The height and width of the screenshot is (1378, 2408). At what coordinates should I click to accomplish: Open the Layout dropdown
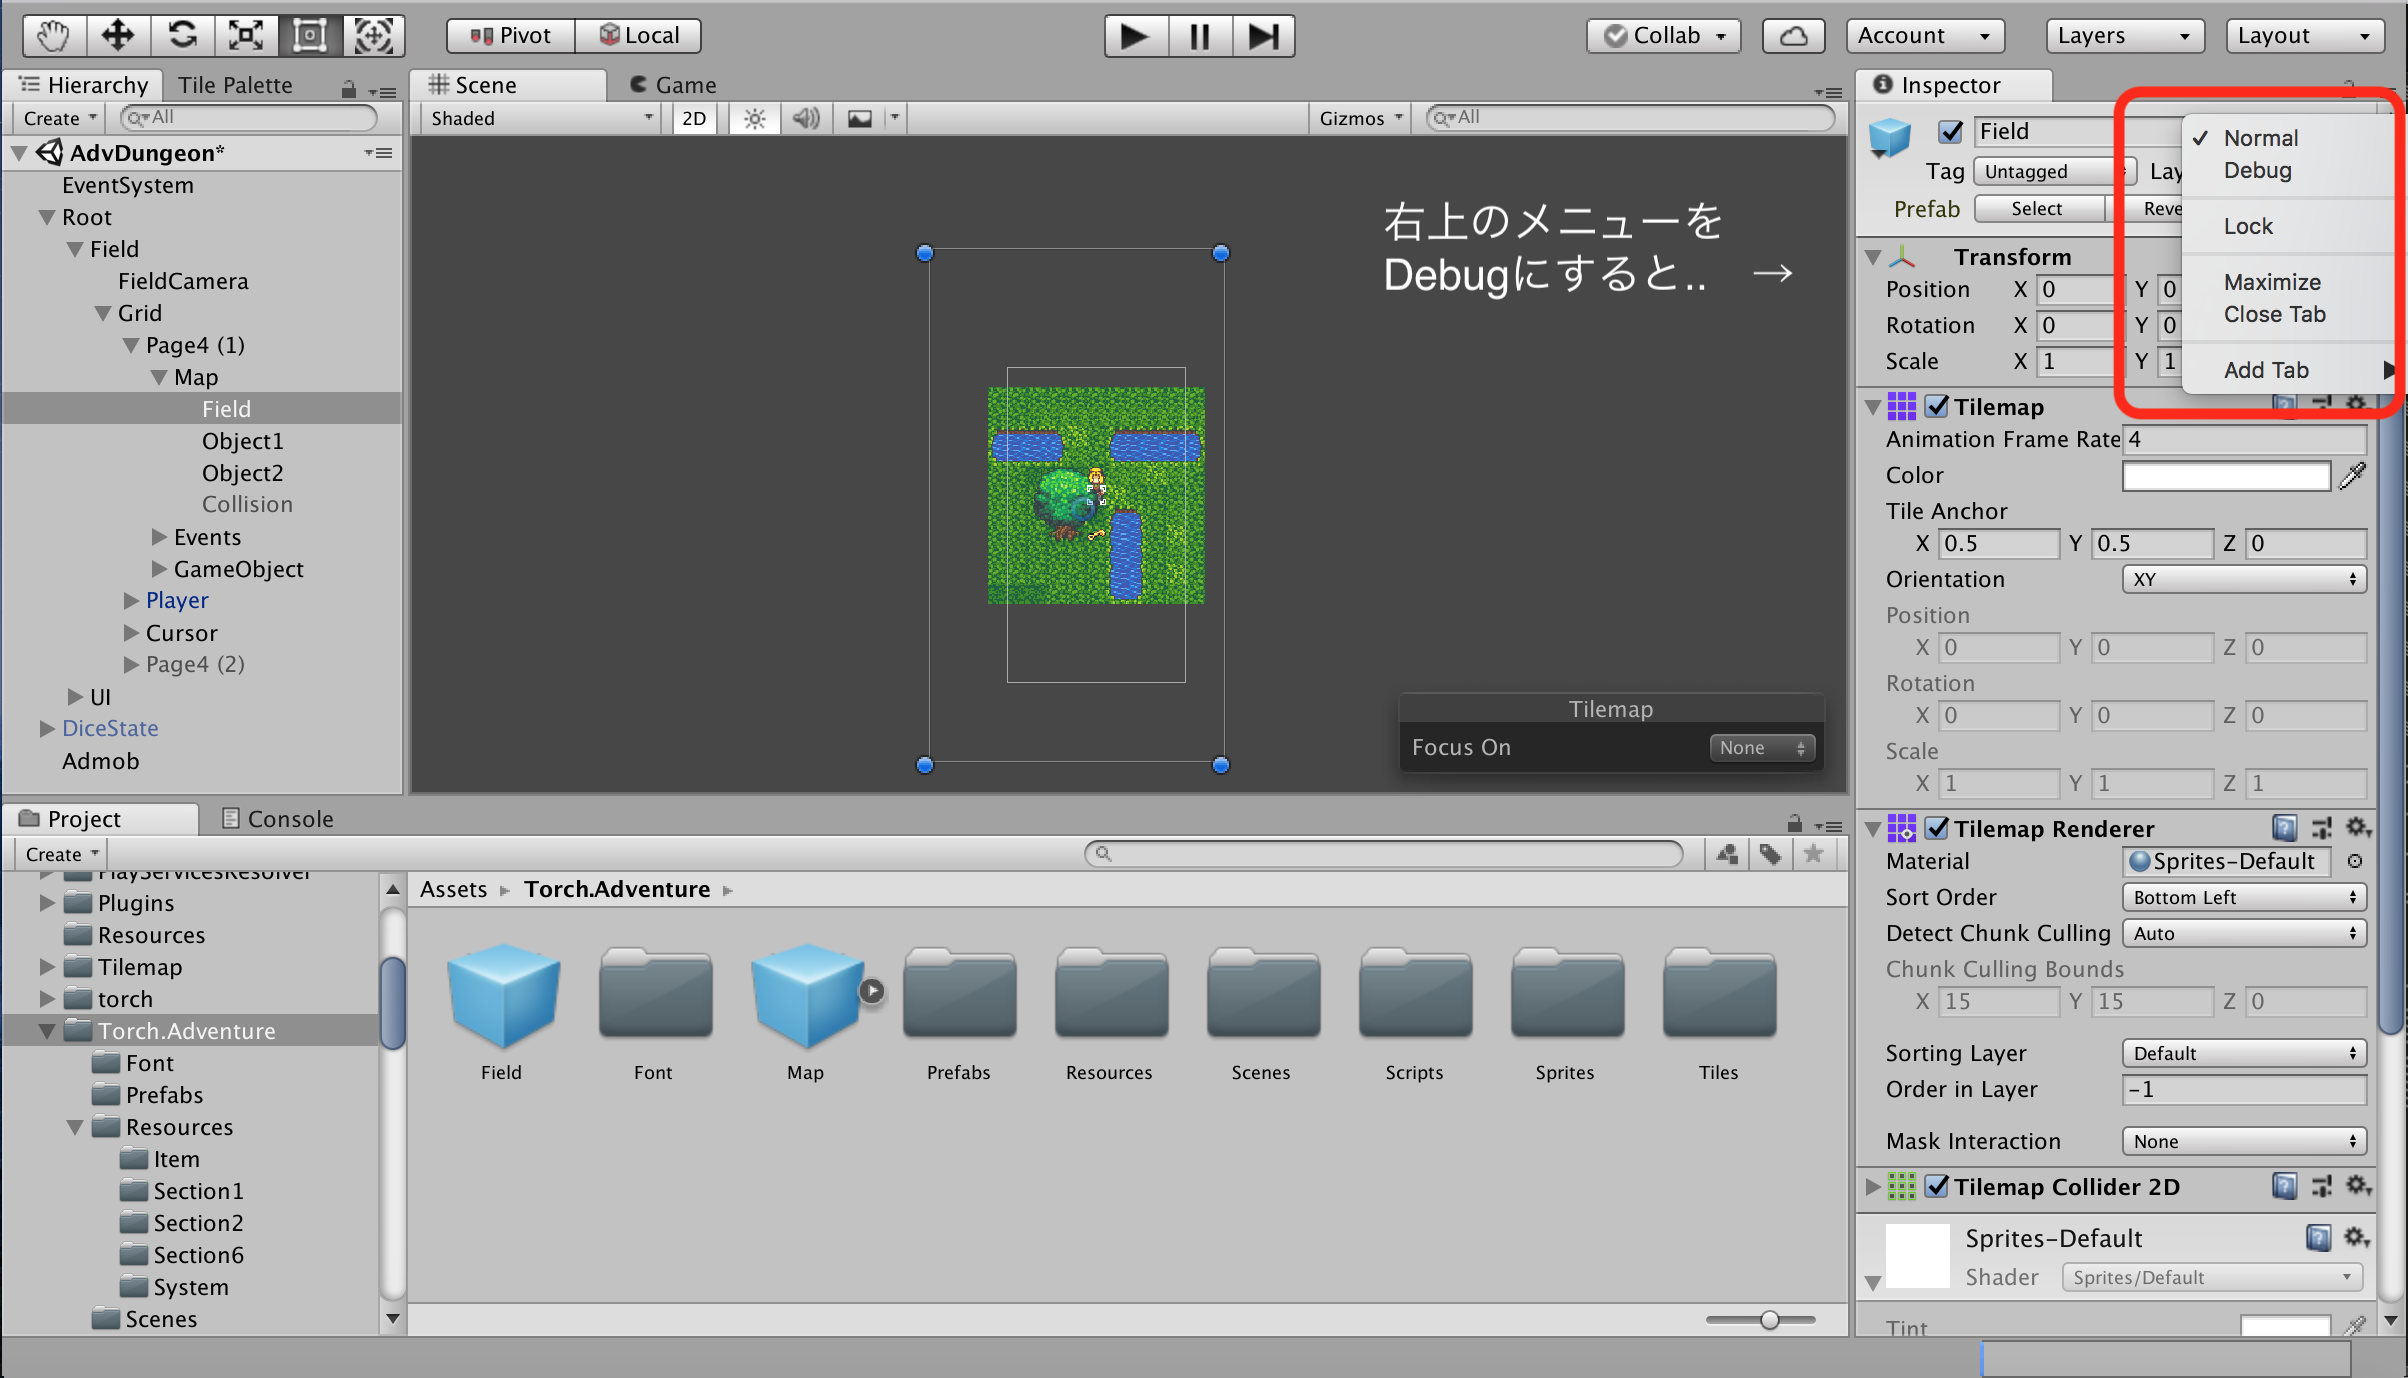2304,36
